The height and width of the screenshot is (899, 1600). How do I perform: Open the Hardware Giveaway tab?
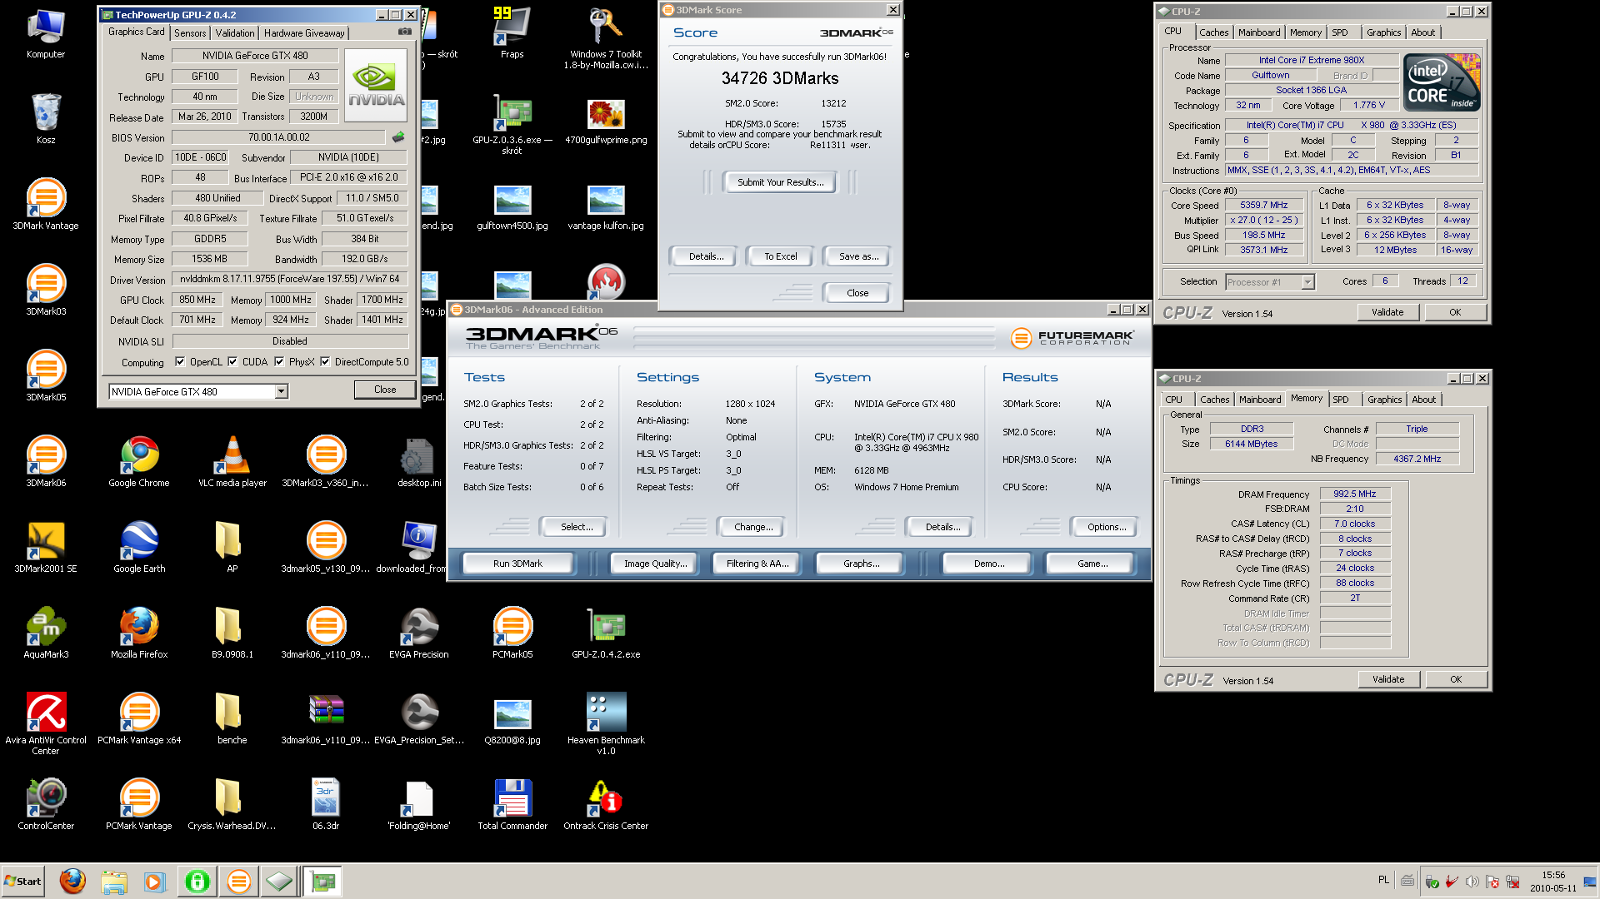pos(304,33)
